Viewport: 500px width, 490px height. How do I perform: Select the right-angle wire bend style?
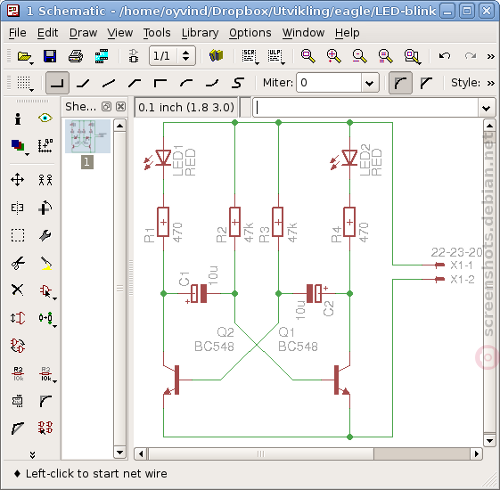point(57,83)
